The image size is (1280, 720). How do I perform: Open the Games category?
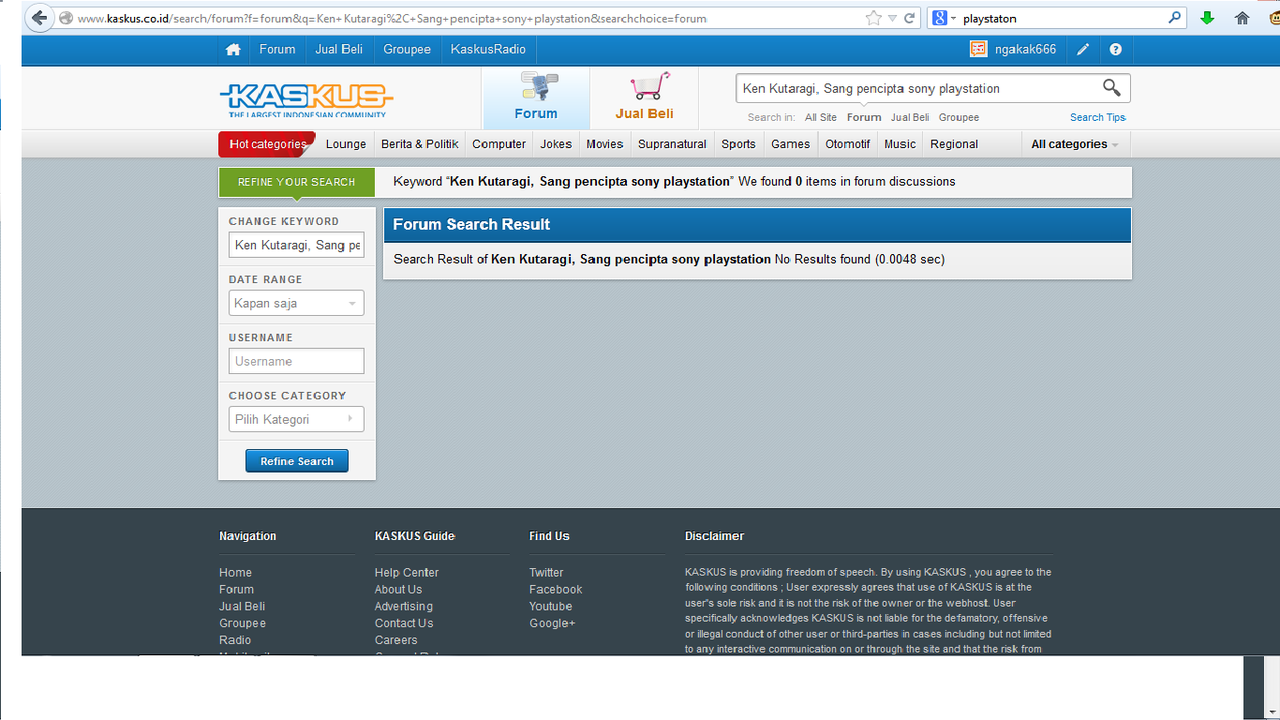tap(791, 144)
